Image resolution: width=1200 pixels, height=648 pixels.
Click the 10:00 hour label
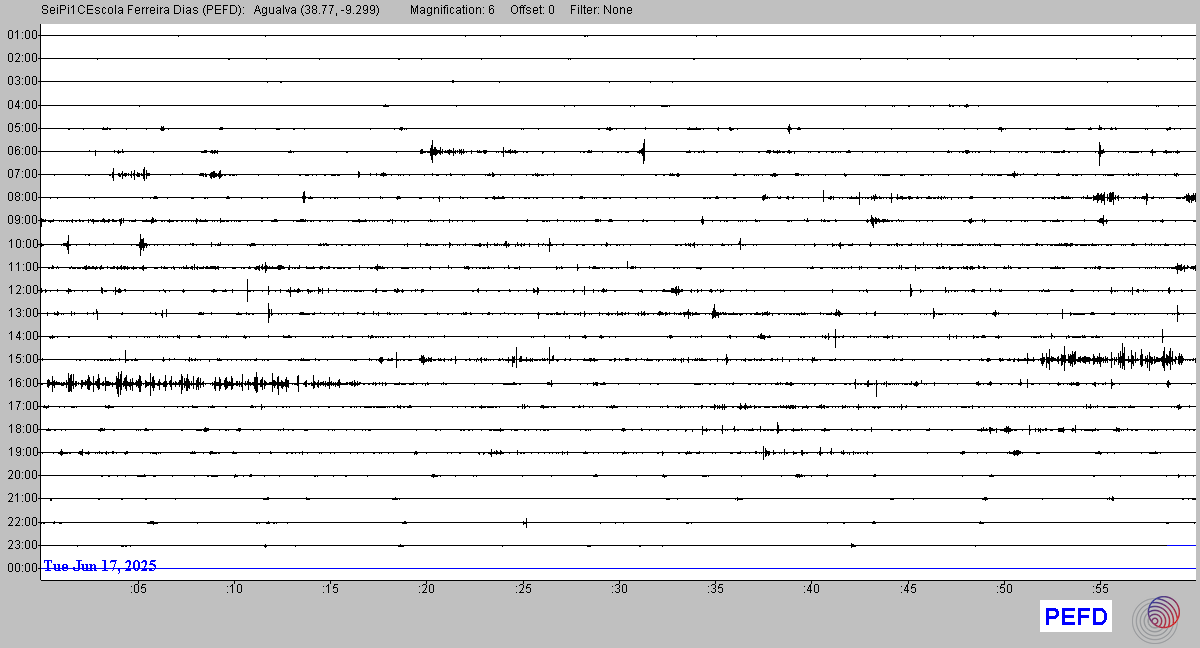click(x=22, y=244)
